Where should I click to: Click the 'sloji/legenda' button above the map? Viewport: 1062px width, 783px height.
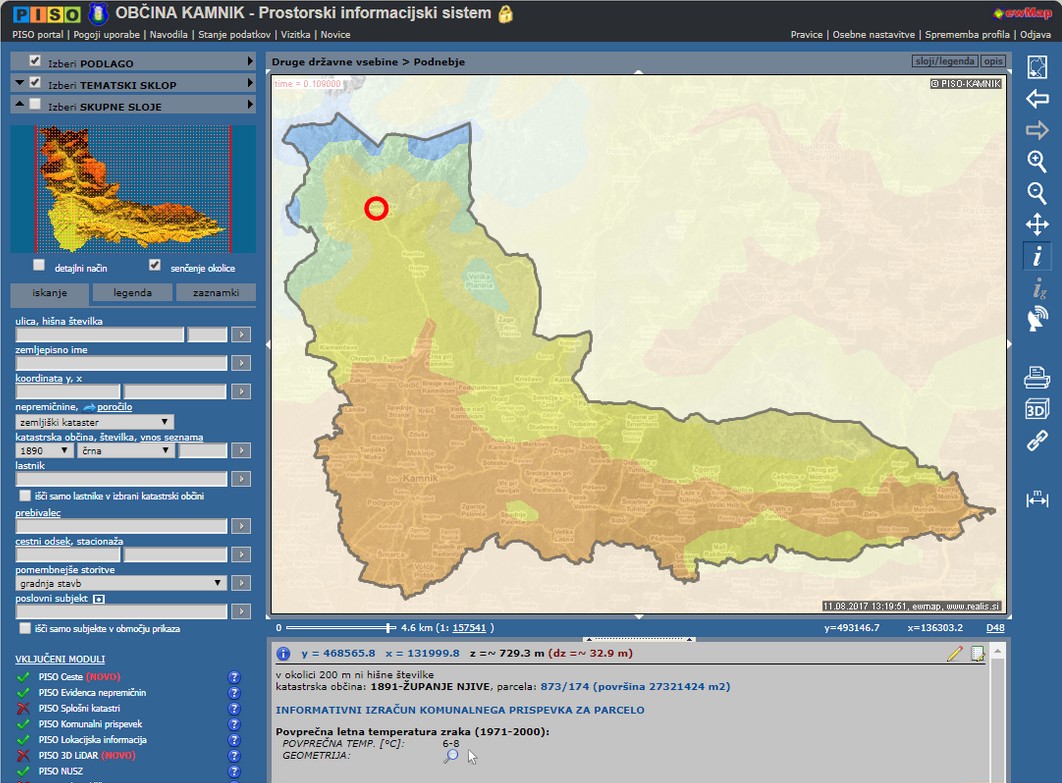pyautogui.click(x=944, y=62)
